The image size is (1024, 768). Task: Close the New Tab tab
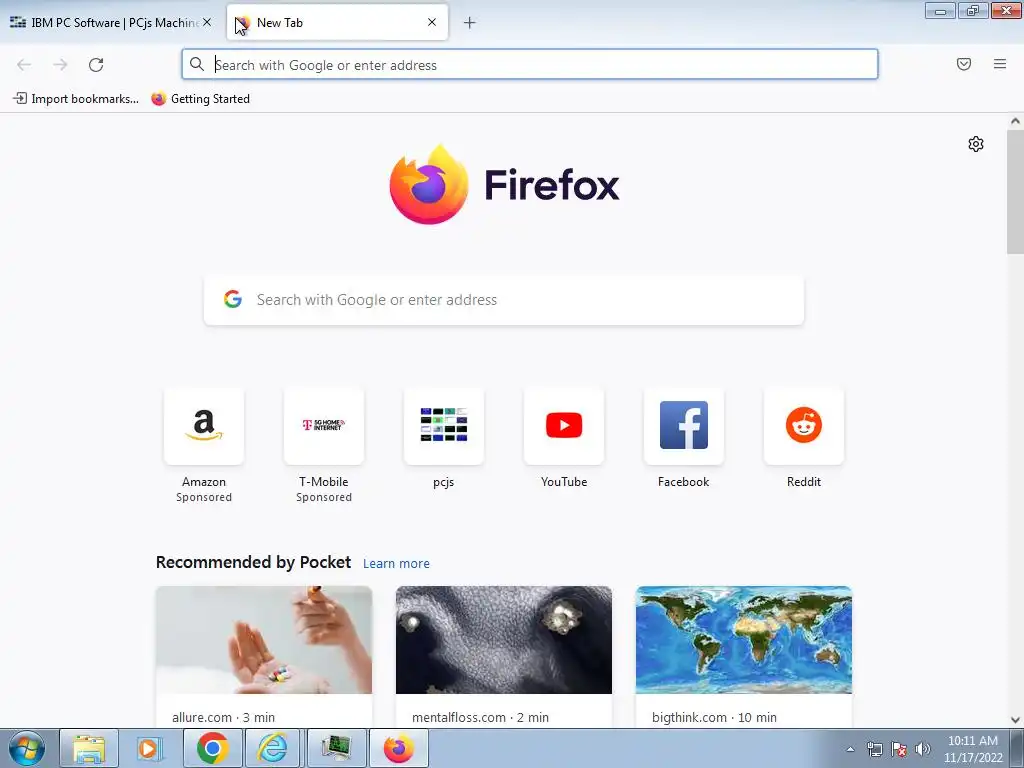point(432,22)
